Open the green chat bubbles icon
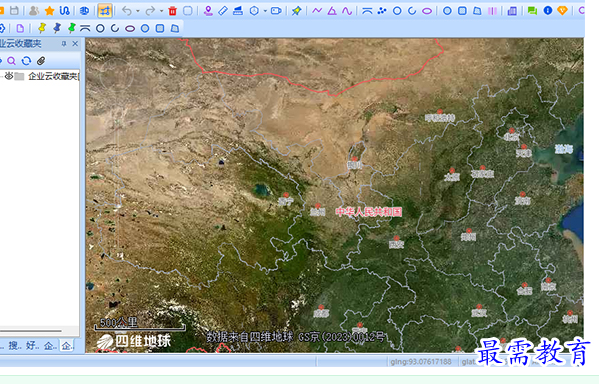This screenshot has width=599, height=384. [x=532, y=11]
